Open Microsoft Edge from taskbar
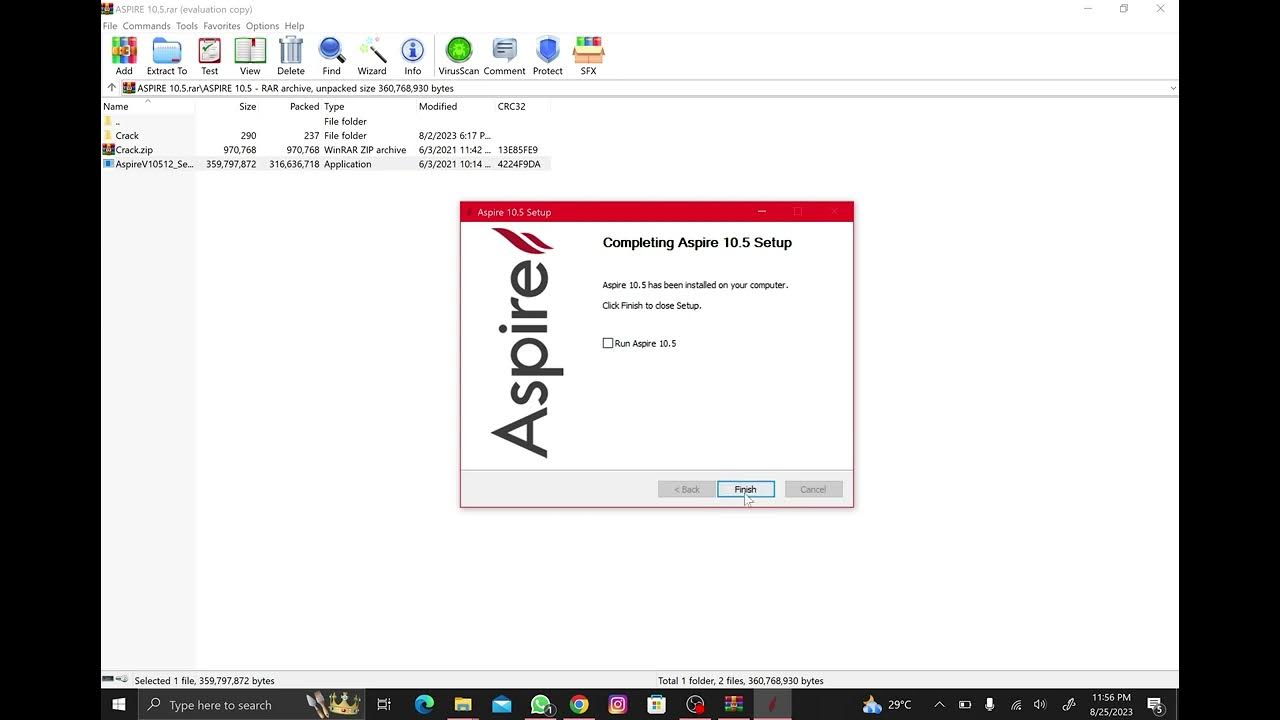This screenshot has height=720, width=1280. pyautogui.click(x=424, y=705)
